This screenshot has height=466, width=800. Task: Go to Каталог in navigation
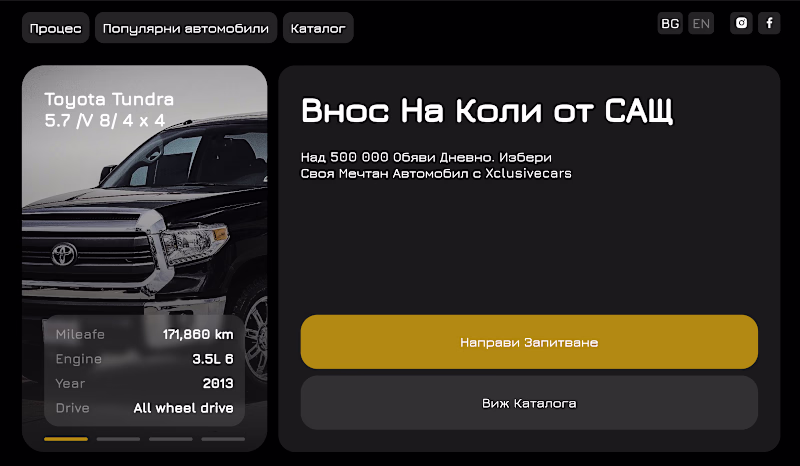[318, 28]
